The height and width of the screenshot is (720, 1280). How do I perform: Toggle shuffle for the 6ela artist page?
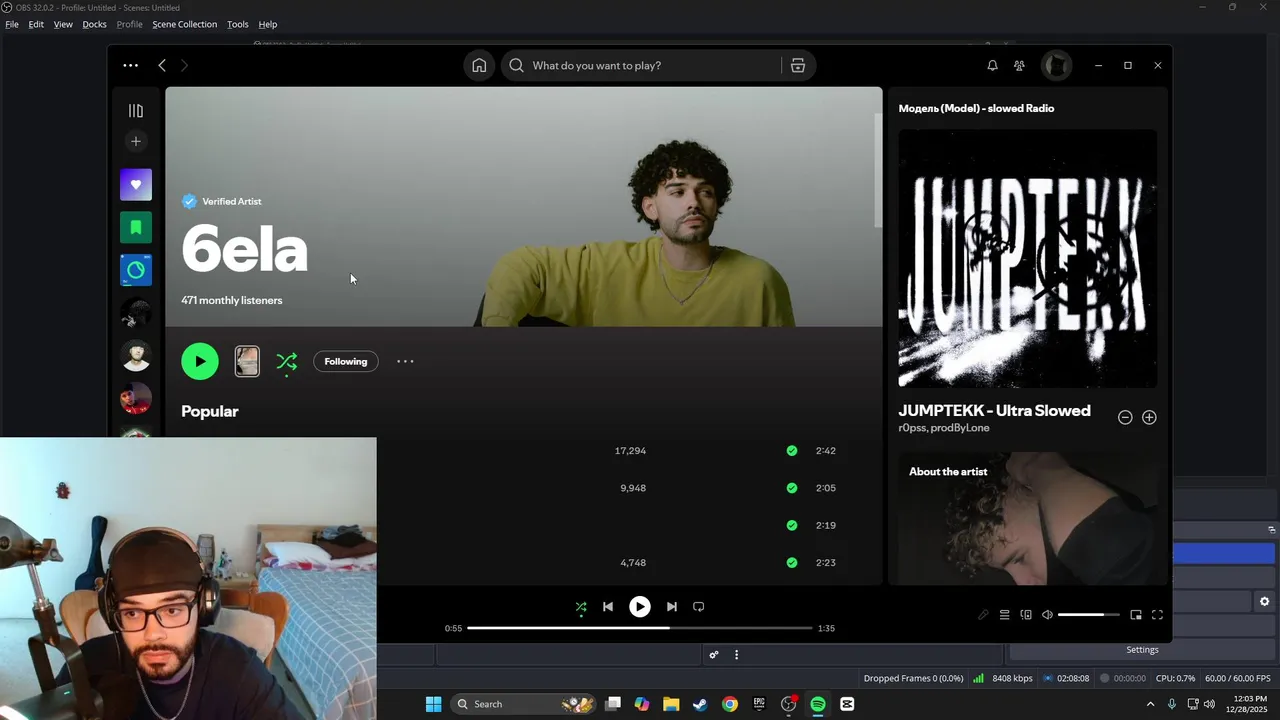click(287, 361)
